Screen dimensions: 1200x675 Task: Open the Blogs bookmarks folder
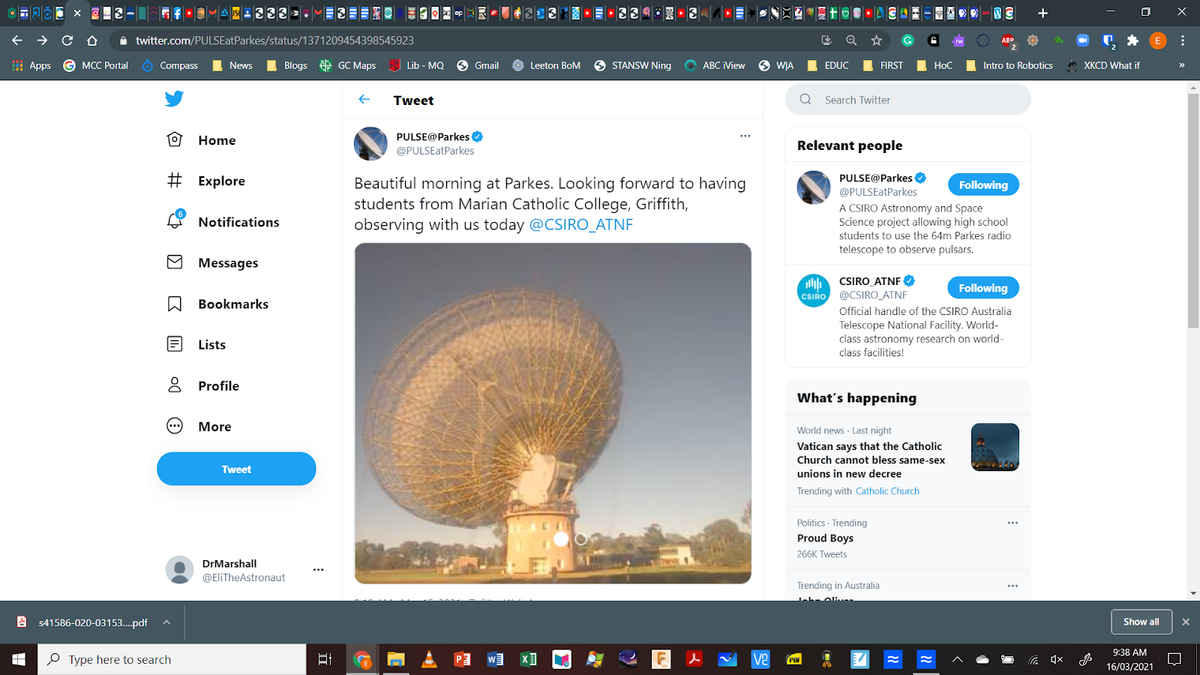tap(287, 65)
